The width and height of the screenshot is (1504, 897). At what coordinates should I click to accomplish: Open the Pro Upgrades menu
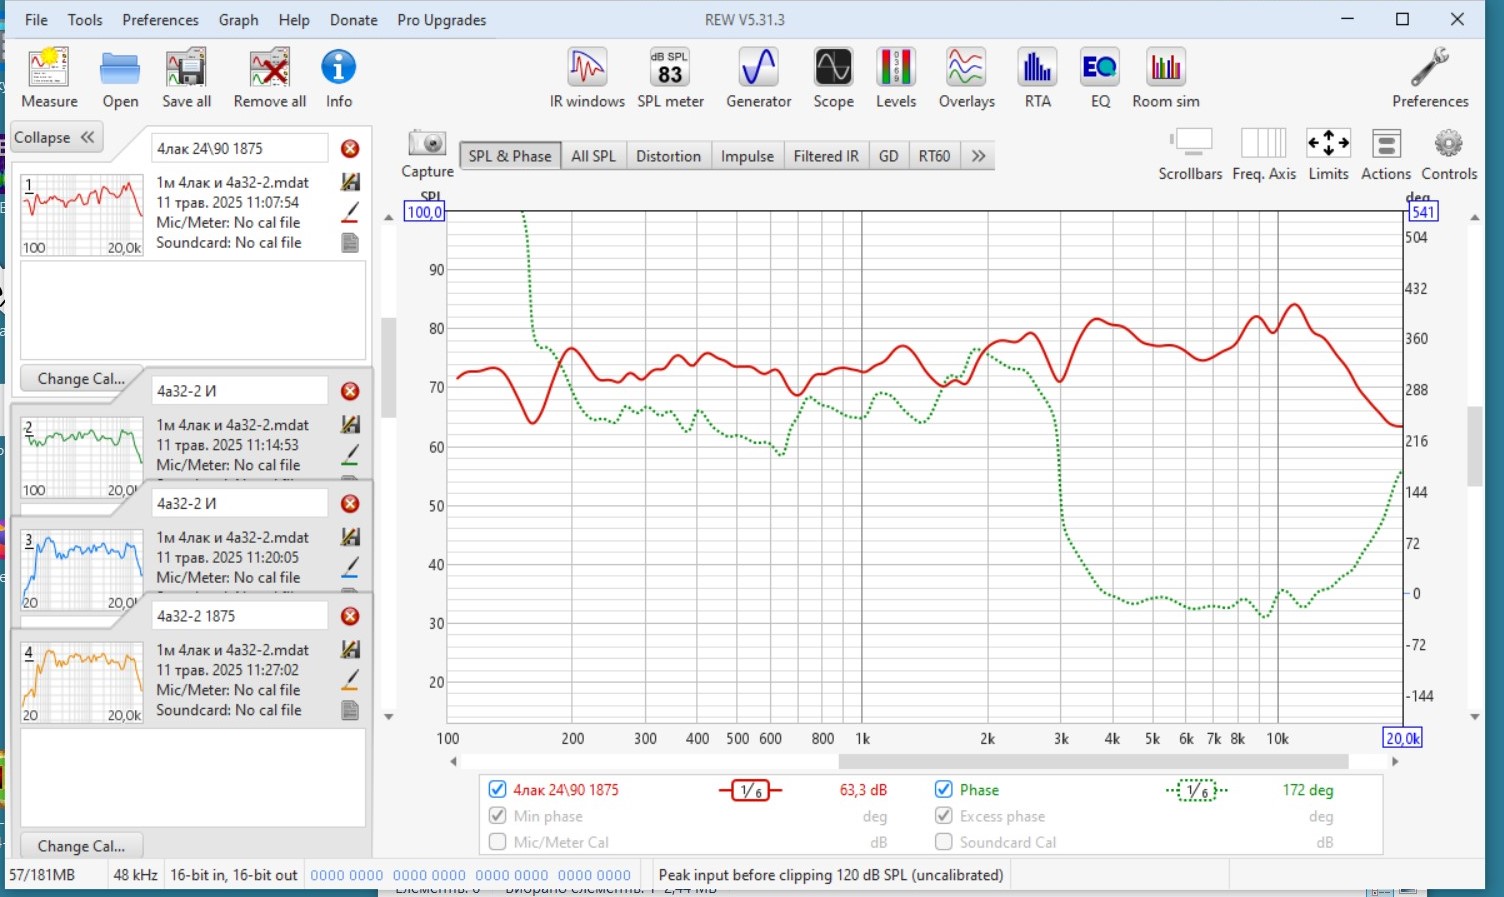point(441,20)
